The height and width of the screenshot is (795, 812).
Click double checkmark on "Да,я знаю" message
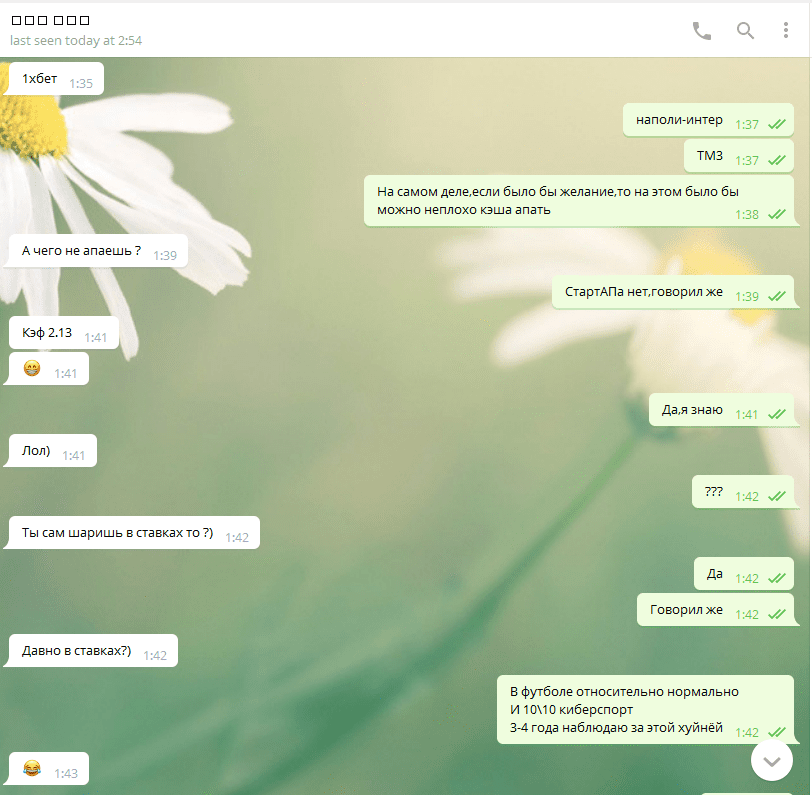click(x=776, y=414)
